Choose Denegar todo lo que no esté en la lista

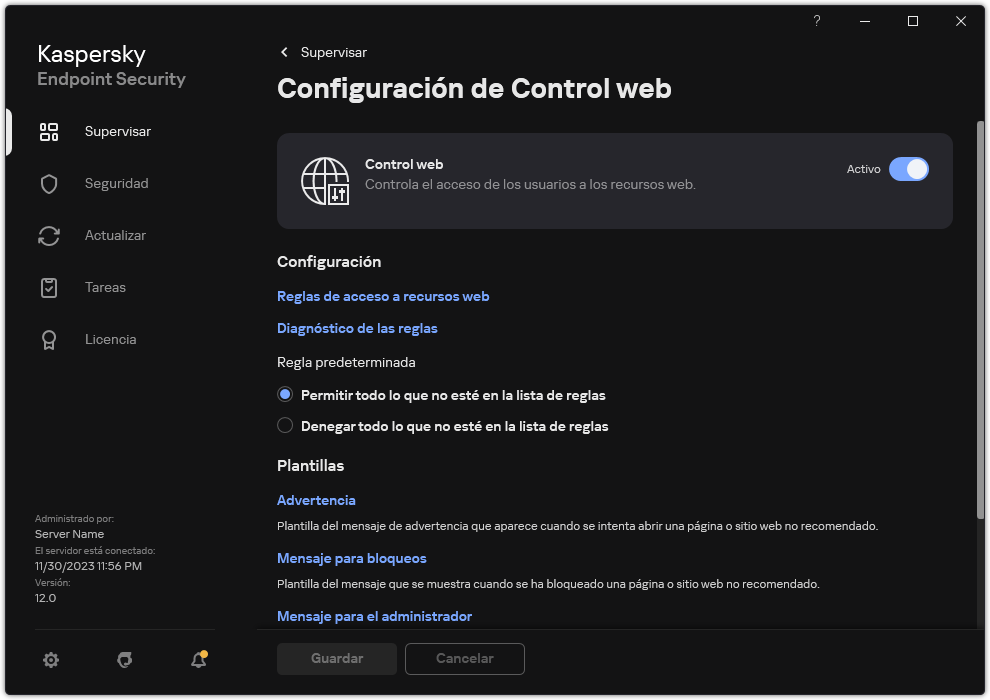tap(285, 425)
